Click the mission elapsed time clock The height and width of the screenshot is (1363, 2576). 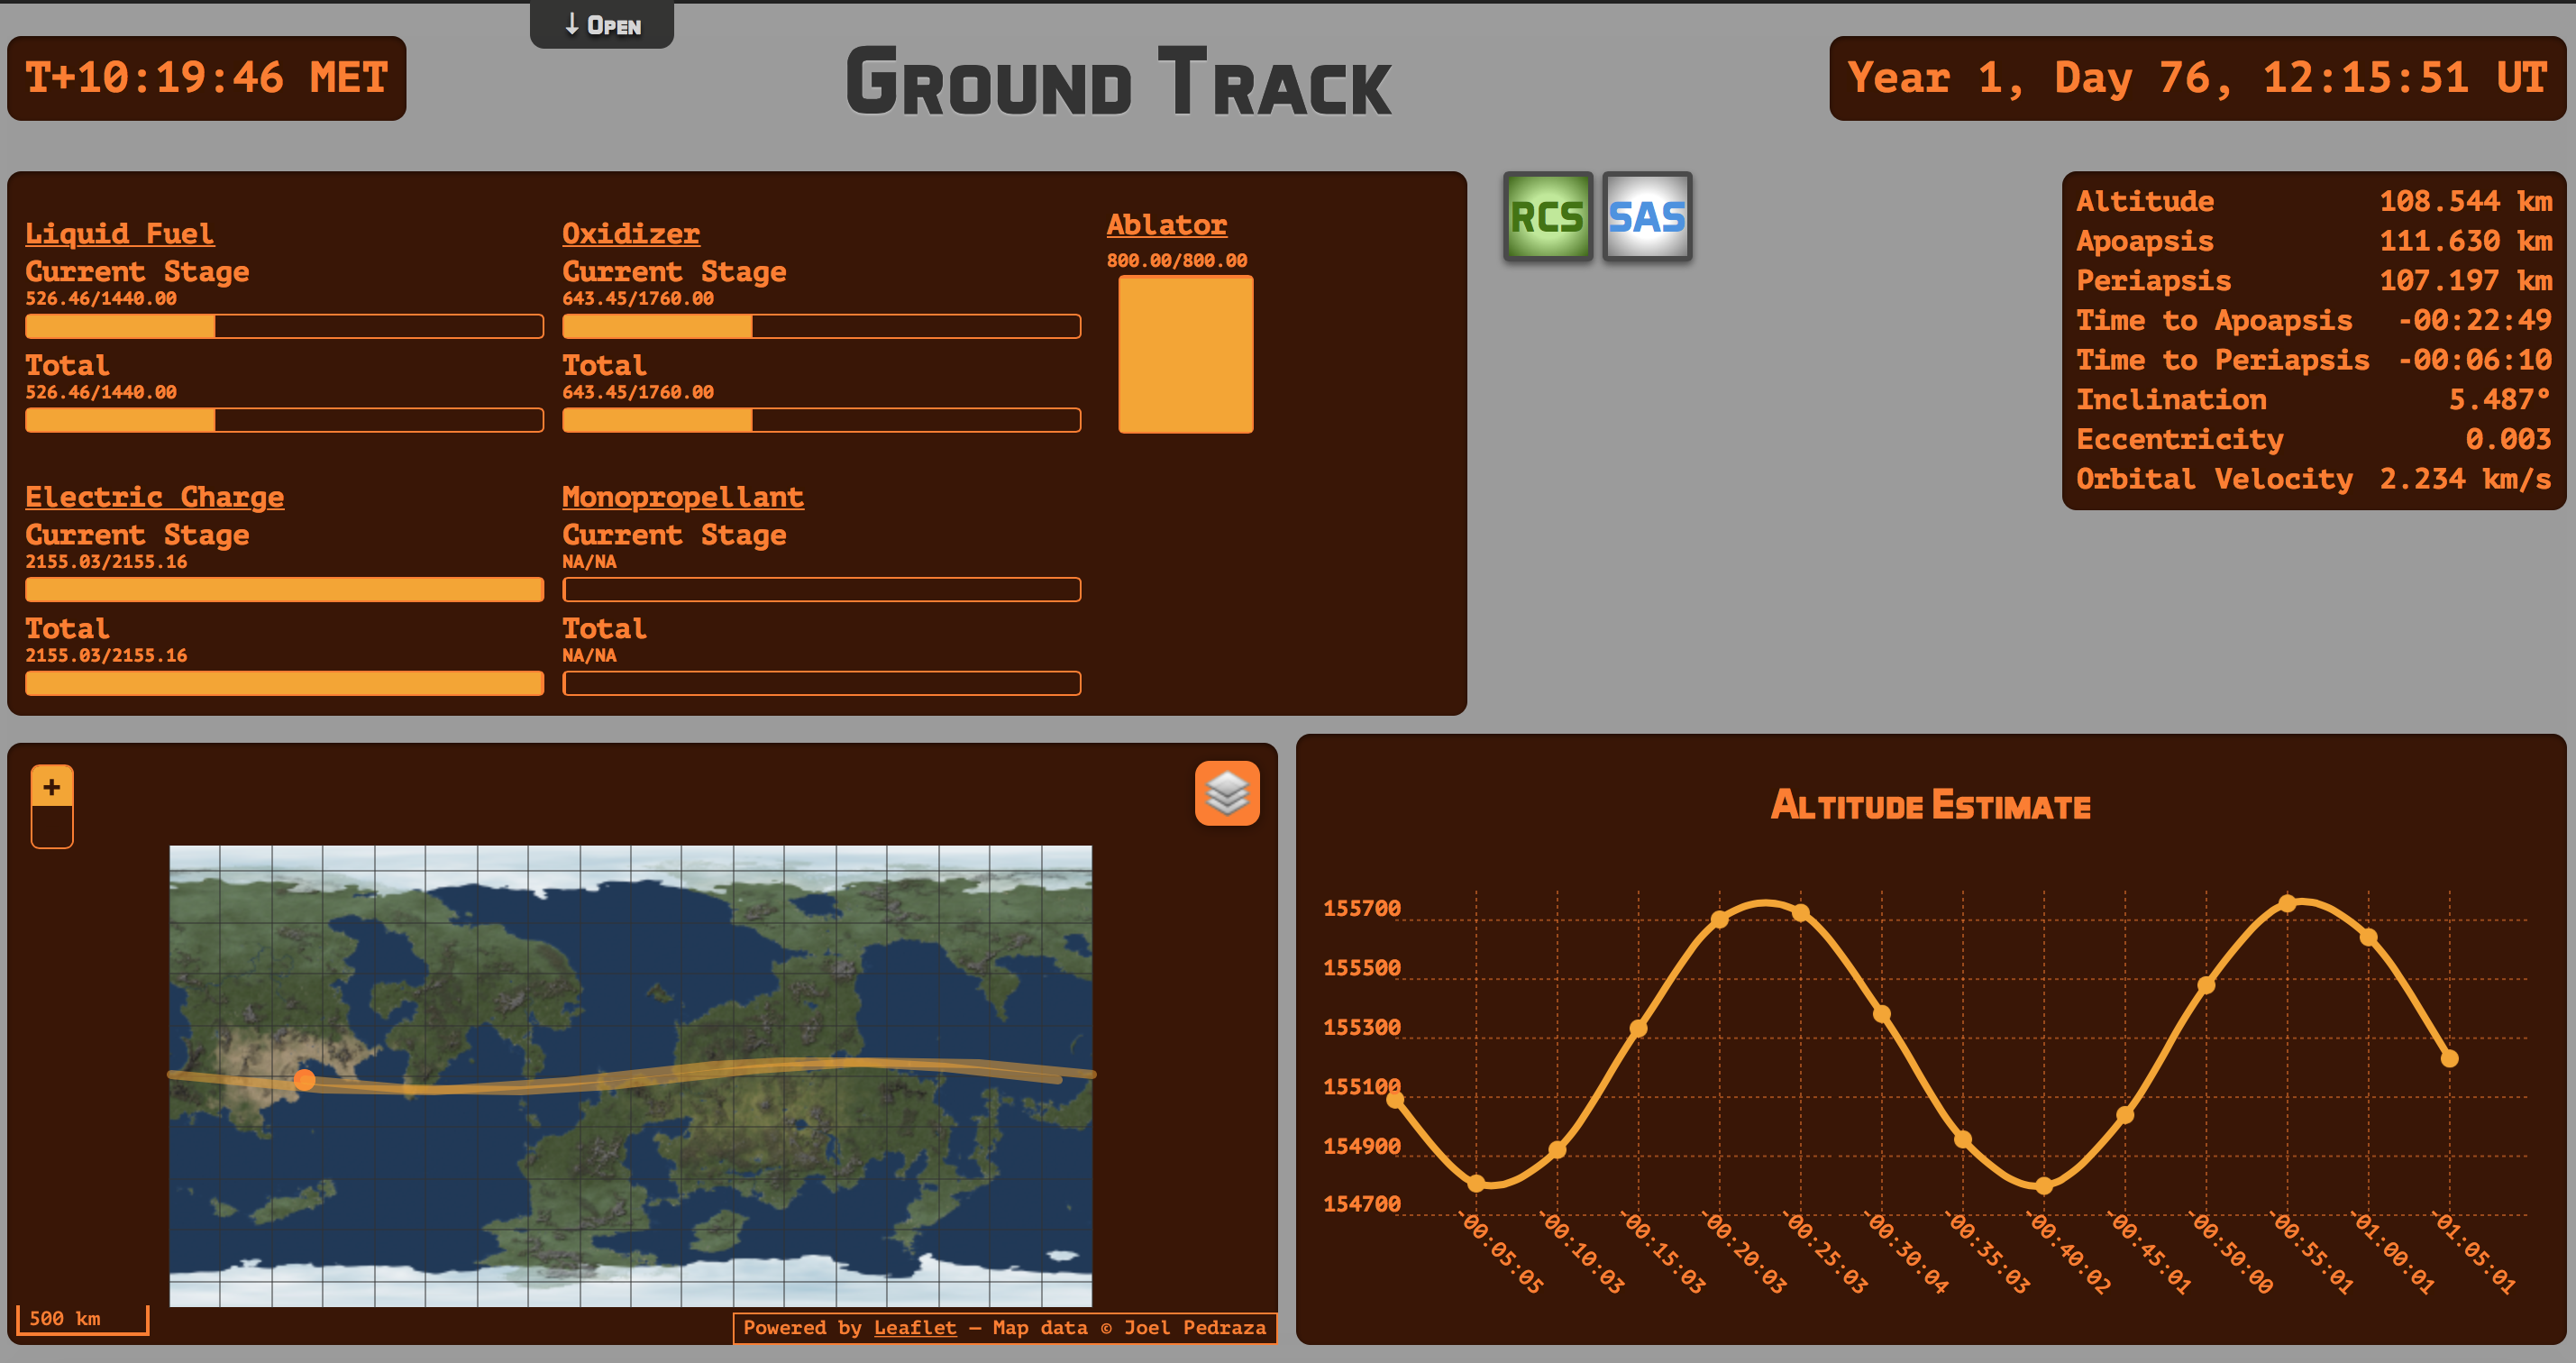point(206,78)
